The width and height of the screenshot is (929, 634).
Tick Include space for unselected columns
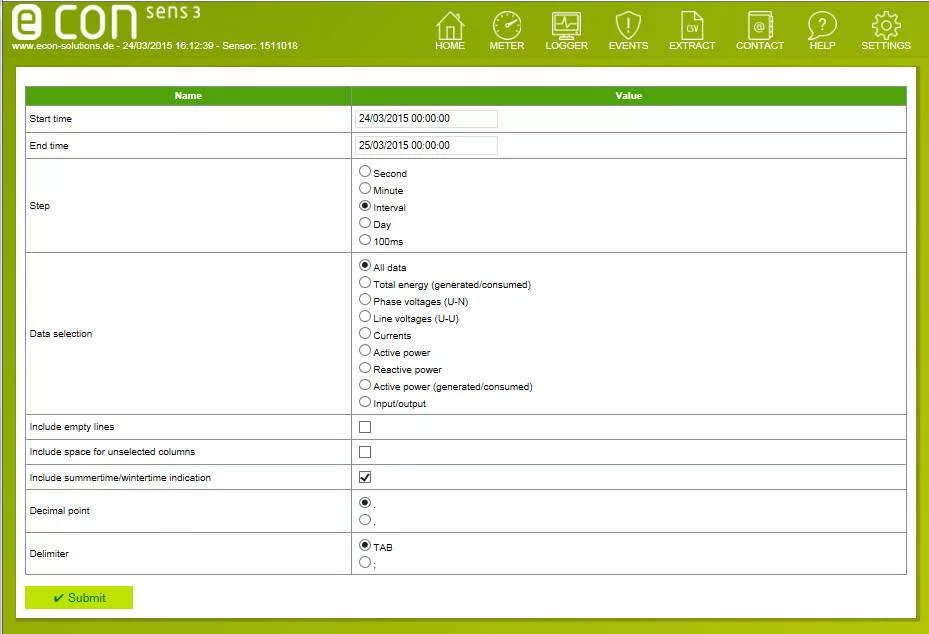365,452
